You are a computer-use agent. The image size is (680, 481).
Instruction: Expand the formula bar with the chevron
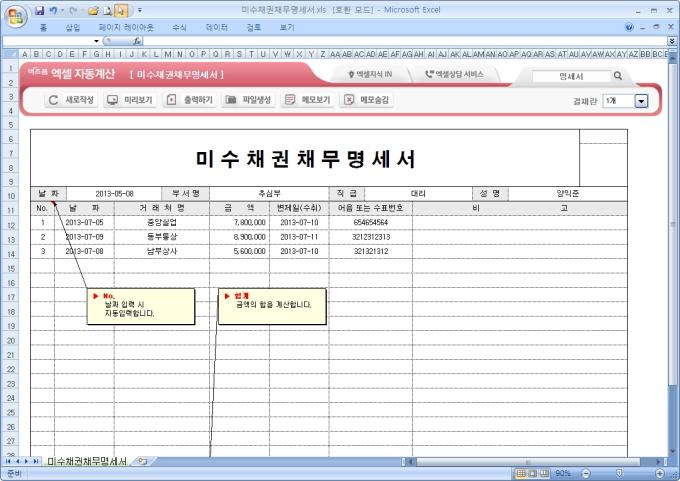click(672, 41)
